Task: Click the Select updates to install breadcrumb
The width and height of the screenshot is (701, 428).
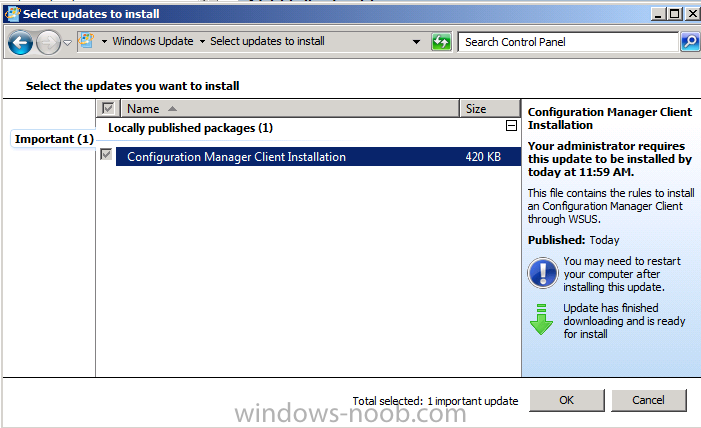Action: (x=267, y=41)
